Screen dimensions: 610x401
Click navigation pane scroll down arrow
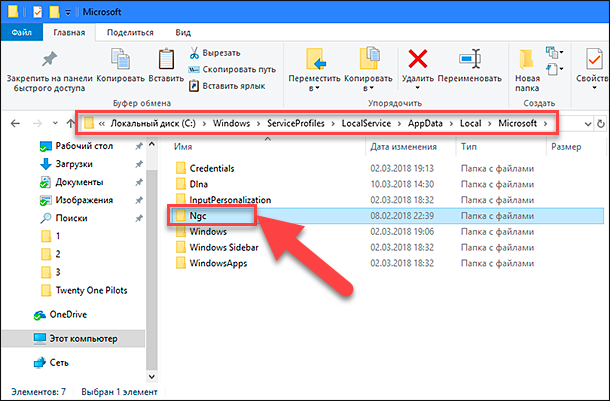152,376
